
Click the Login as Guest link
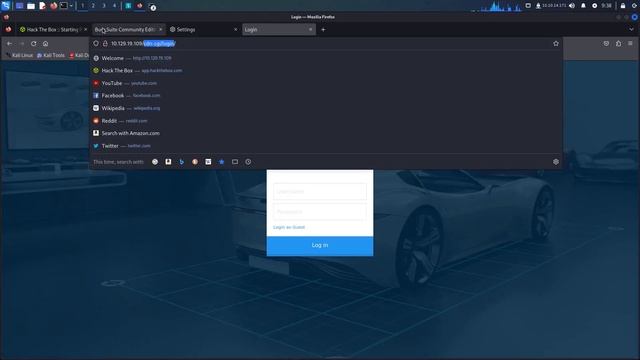click(289, 227)
